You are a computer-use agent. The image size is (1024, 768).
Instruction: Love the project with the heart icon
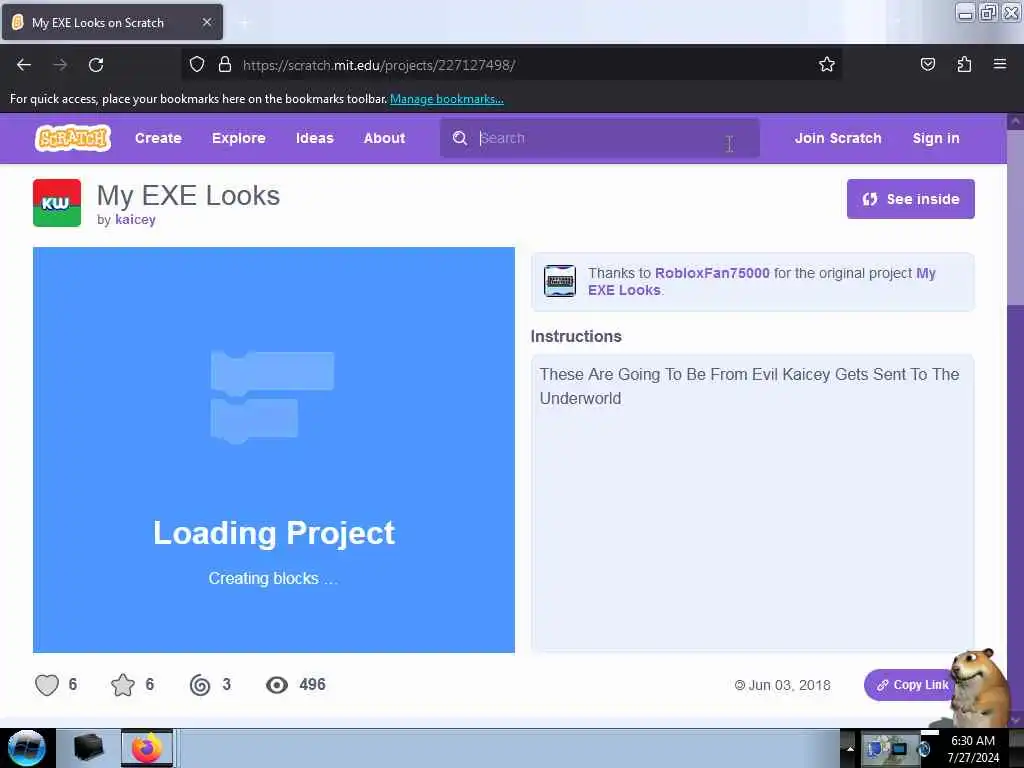point(47,684)
